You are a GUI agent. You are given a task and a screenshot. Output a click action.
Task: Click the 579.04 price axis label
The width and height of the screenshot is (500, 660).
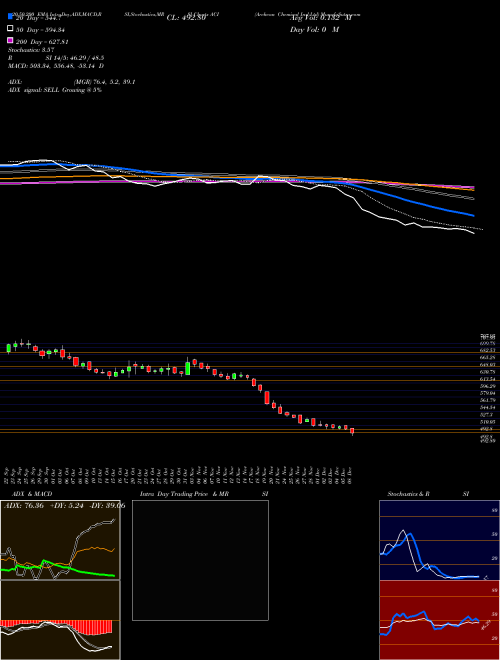pyautogui.click(x=487, y=393)
